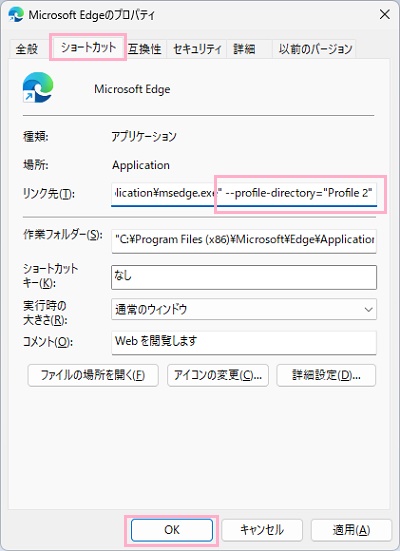400x551 pixels.
Task: Click the ファイルの場所を開く button
Action: [93, 375]
